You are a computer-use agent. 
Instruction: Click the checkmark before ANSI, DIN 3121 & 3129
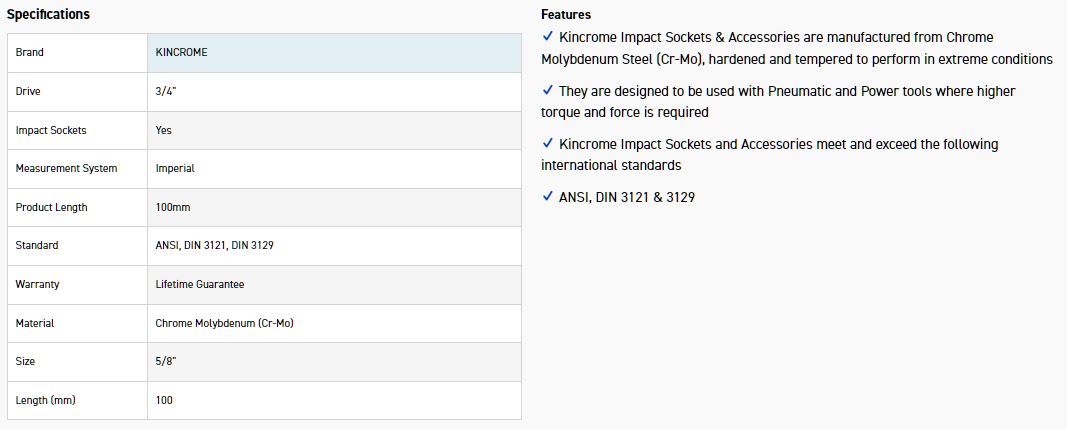coord(547,197)
